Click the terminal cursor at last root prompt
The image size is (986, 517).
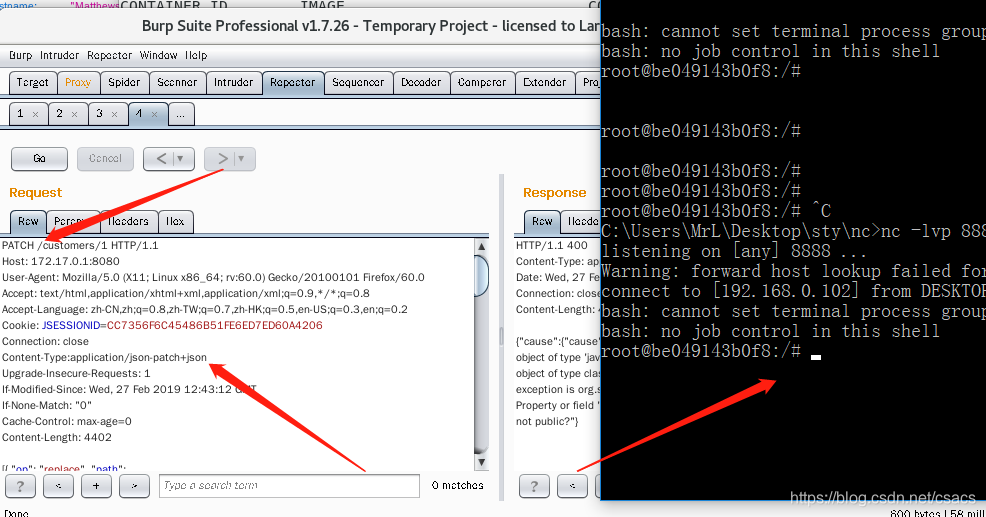[816, 357]
